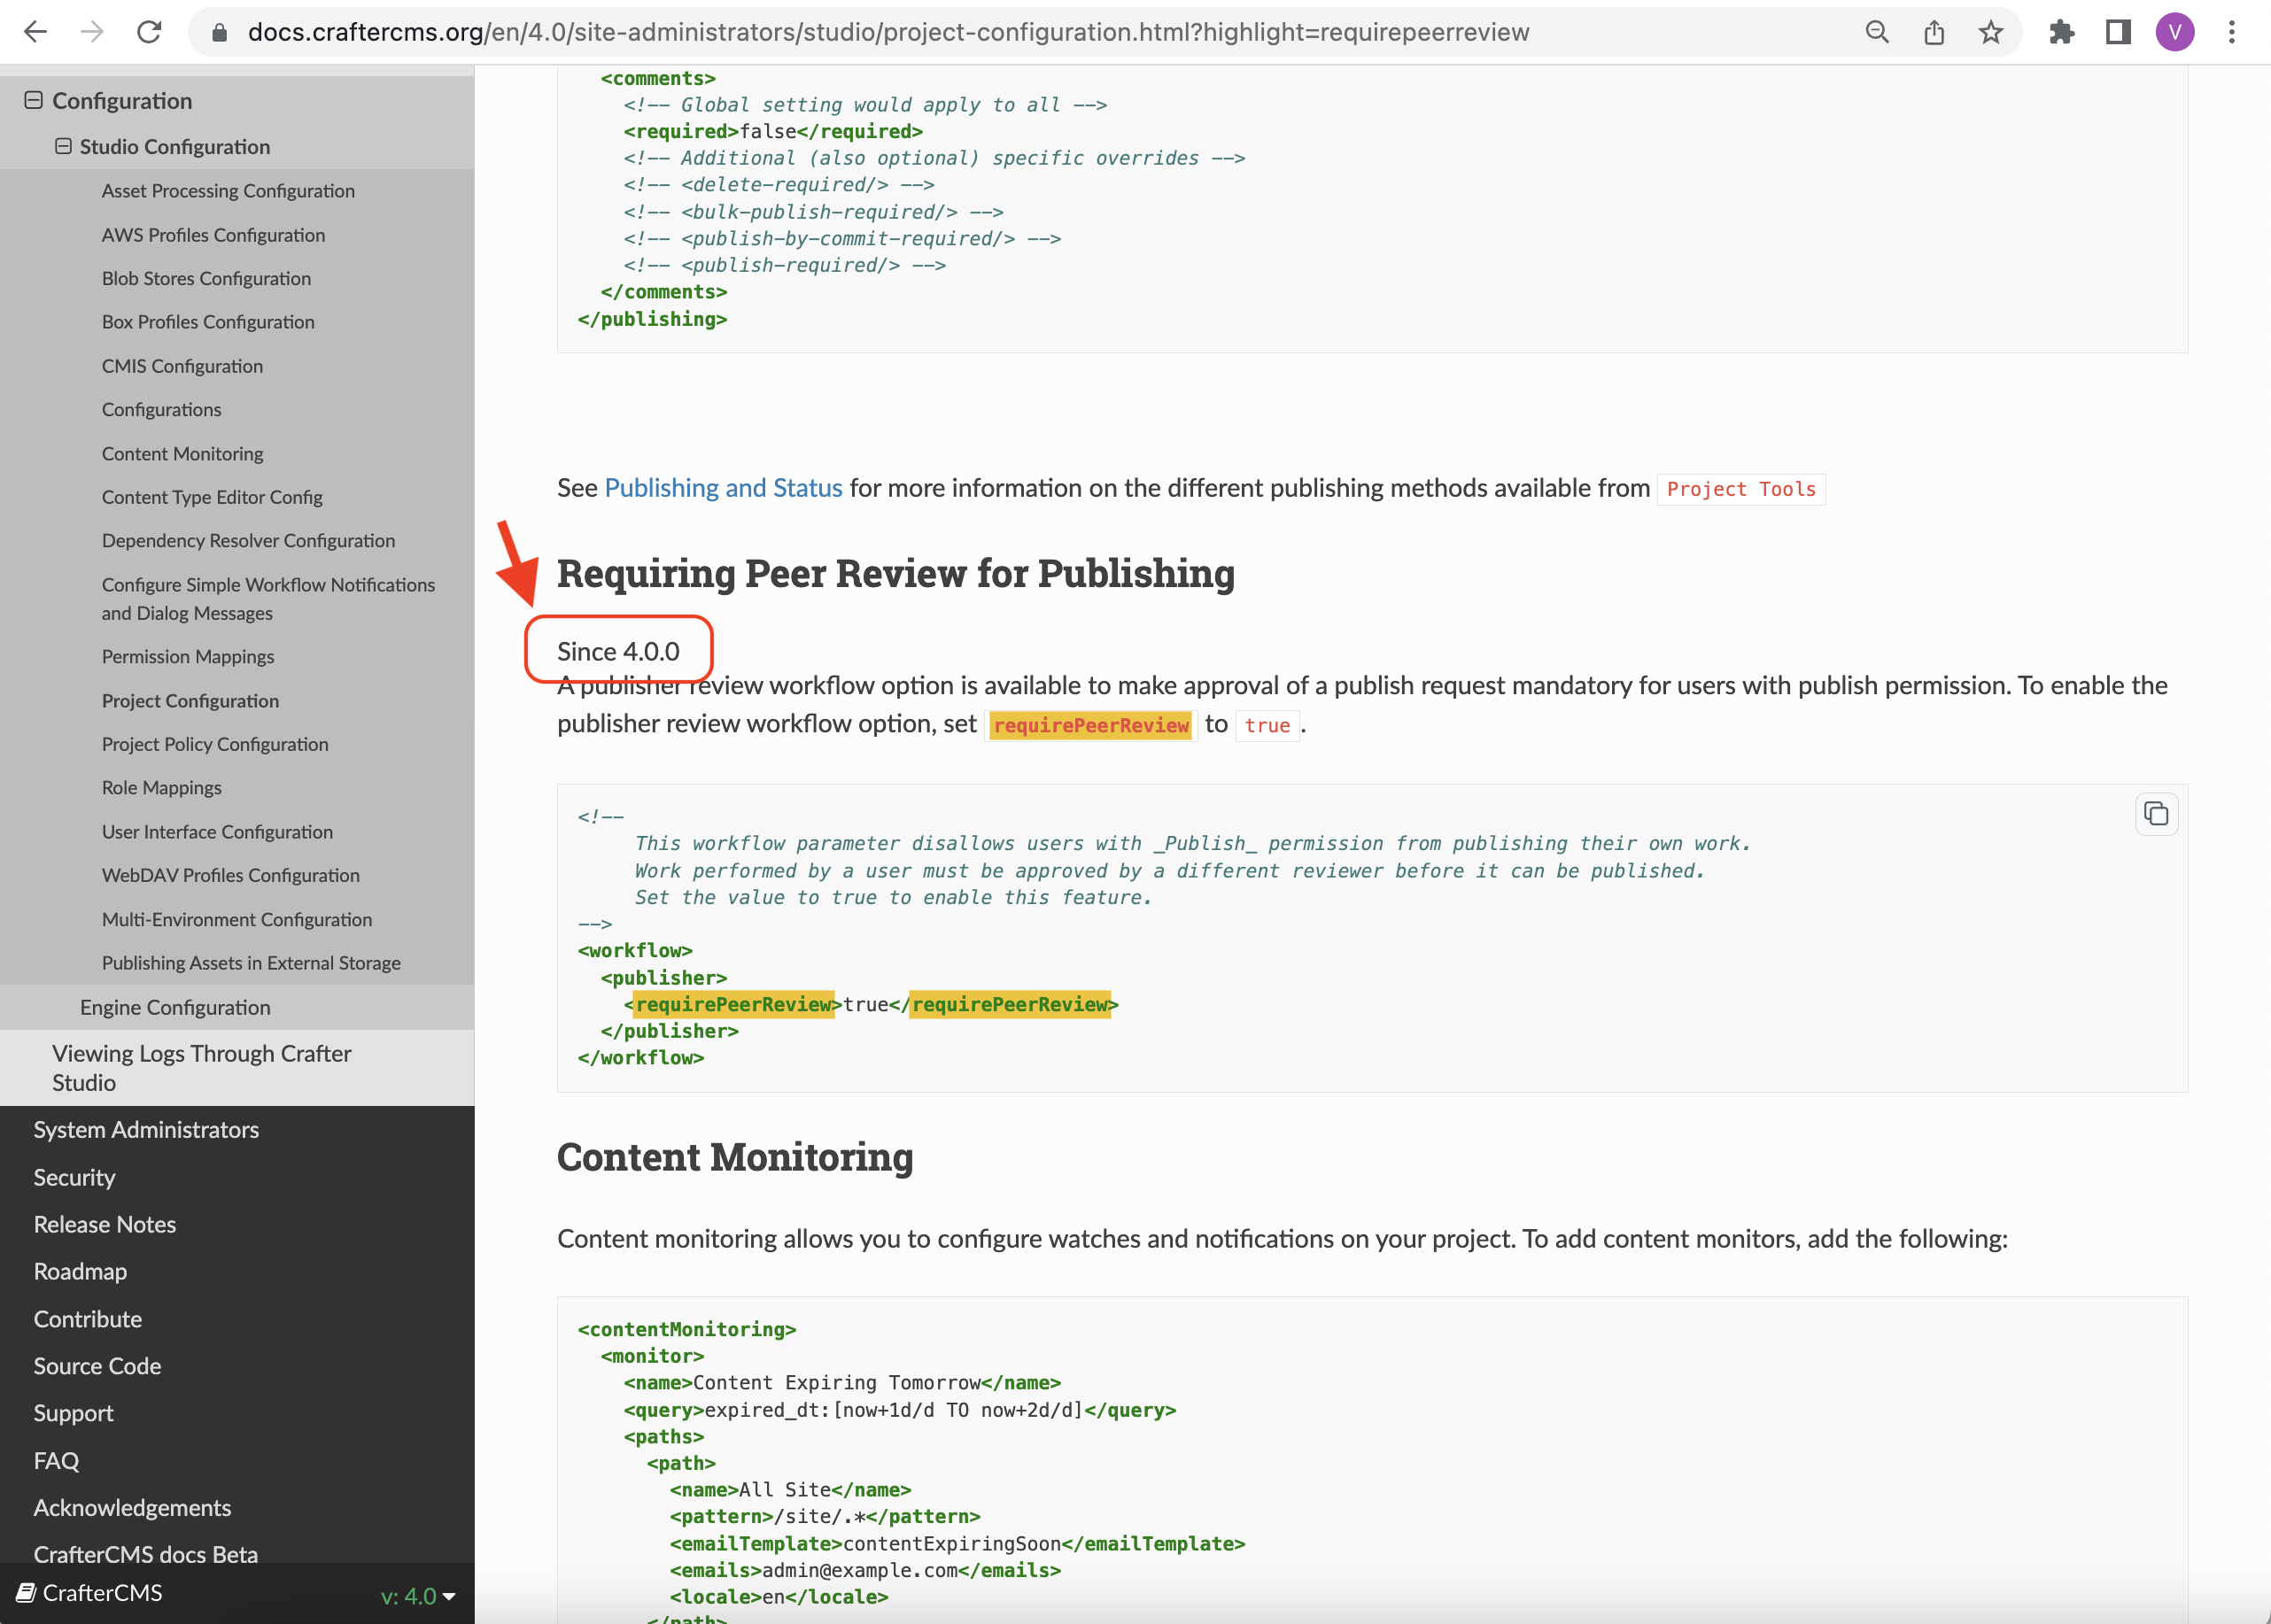Bookmark page with the star icon
This screenshot has height=1624, width=2271.
click(x=1990, y=32)
